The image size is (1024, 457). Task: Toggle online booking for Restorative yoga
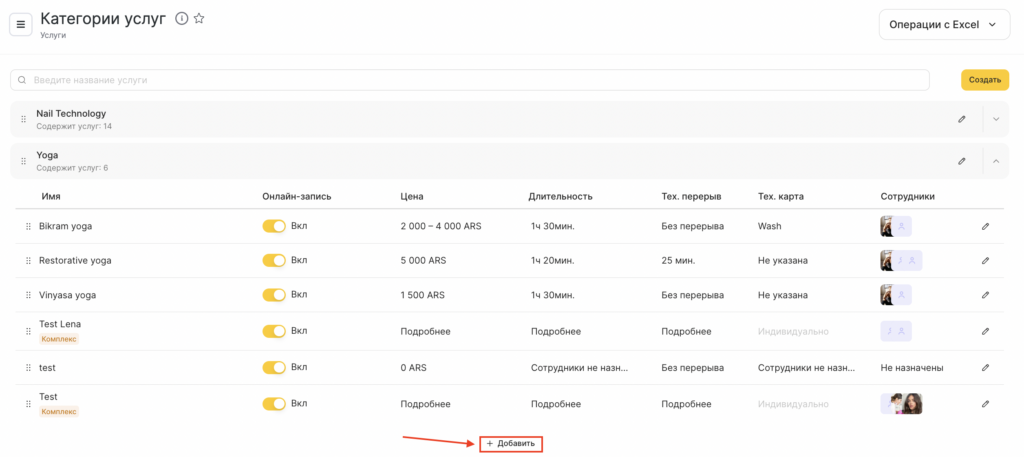coord(273,261)
